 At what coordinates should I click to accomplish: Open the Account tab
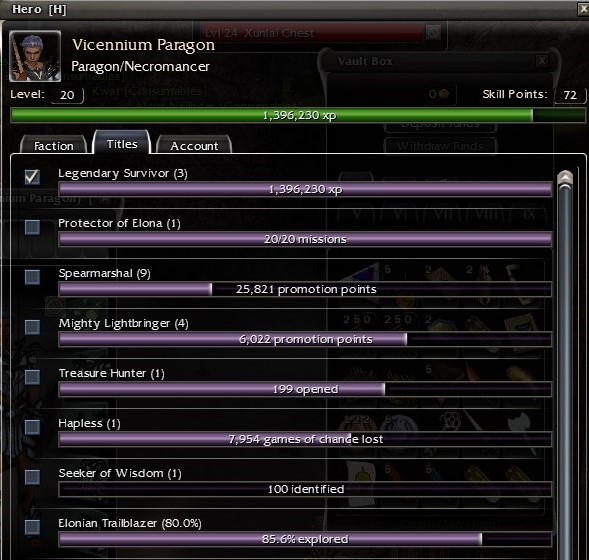pos(194,145)
